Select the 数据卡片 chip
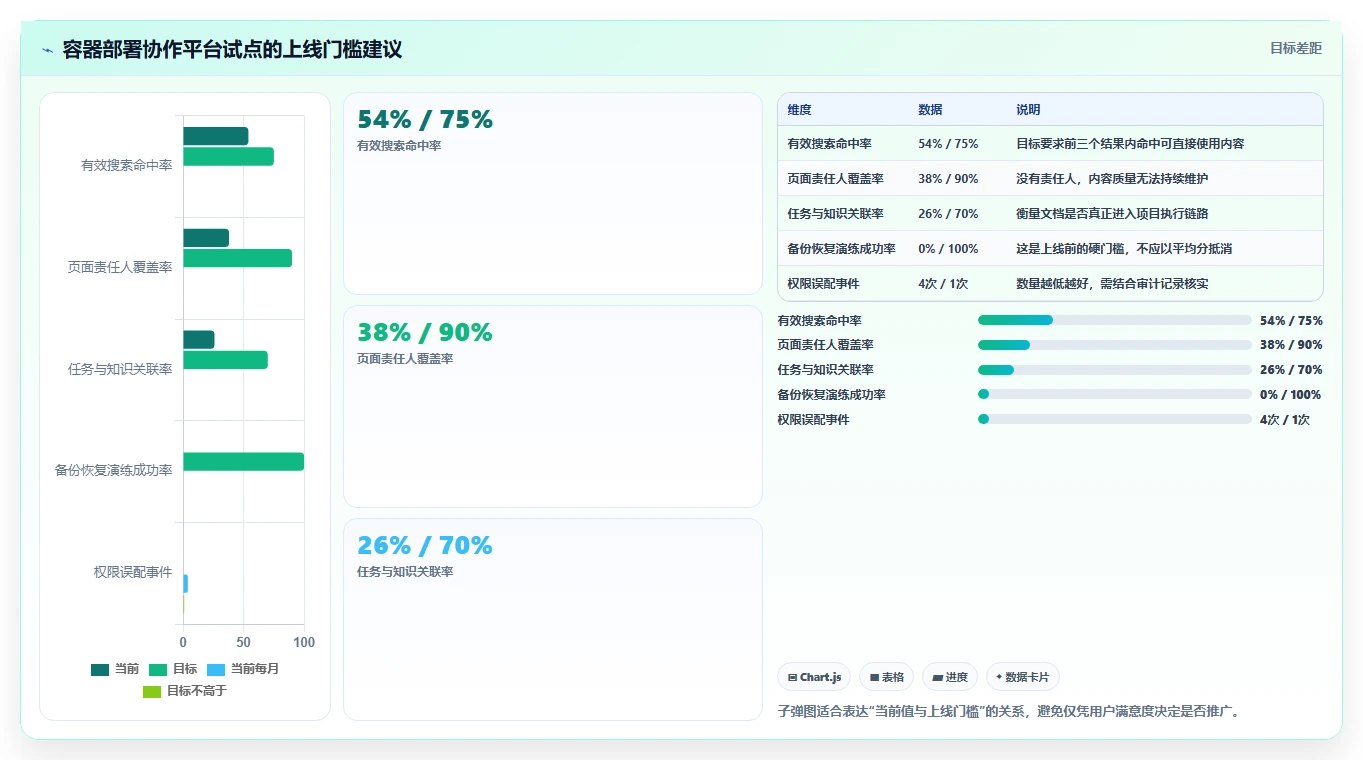This screenshot has height=760, width=1363. pos(1023,677)
